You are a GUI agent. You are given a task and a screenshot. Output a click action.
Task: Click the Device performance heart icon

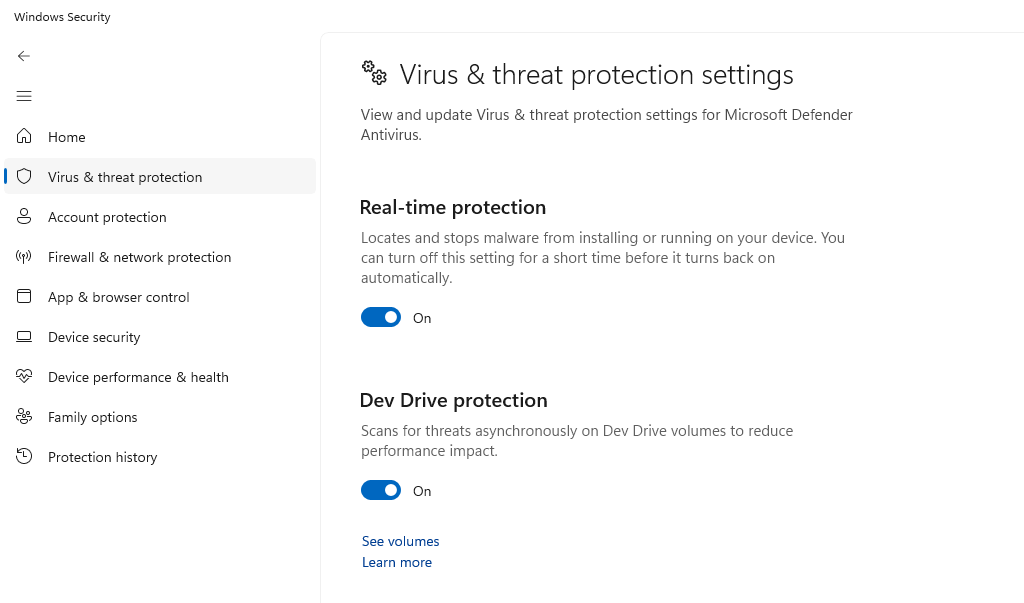tap(24, 377)
